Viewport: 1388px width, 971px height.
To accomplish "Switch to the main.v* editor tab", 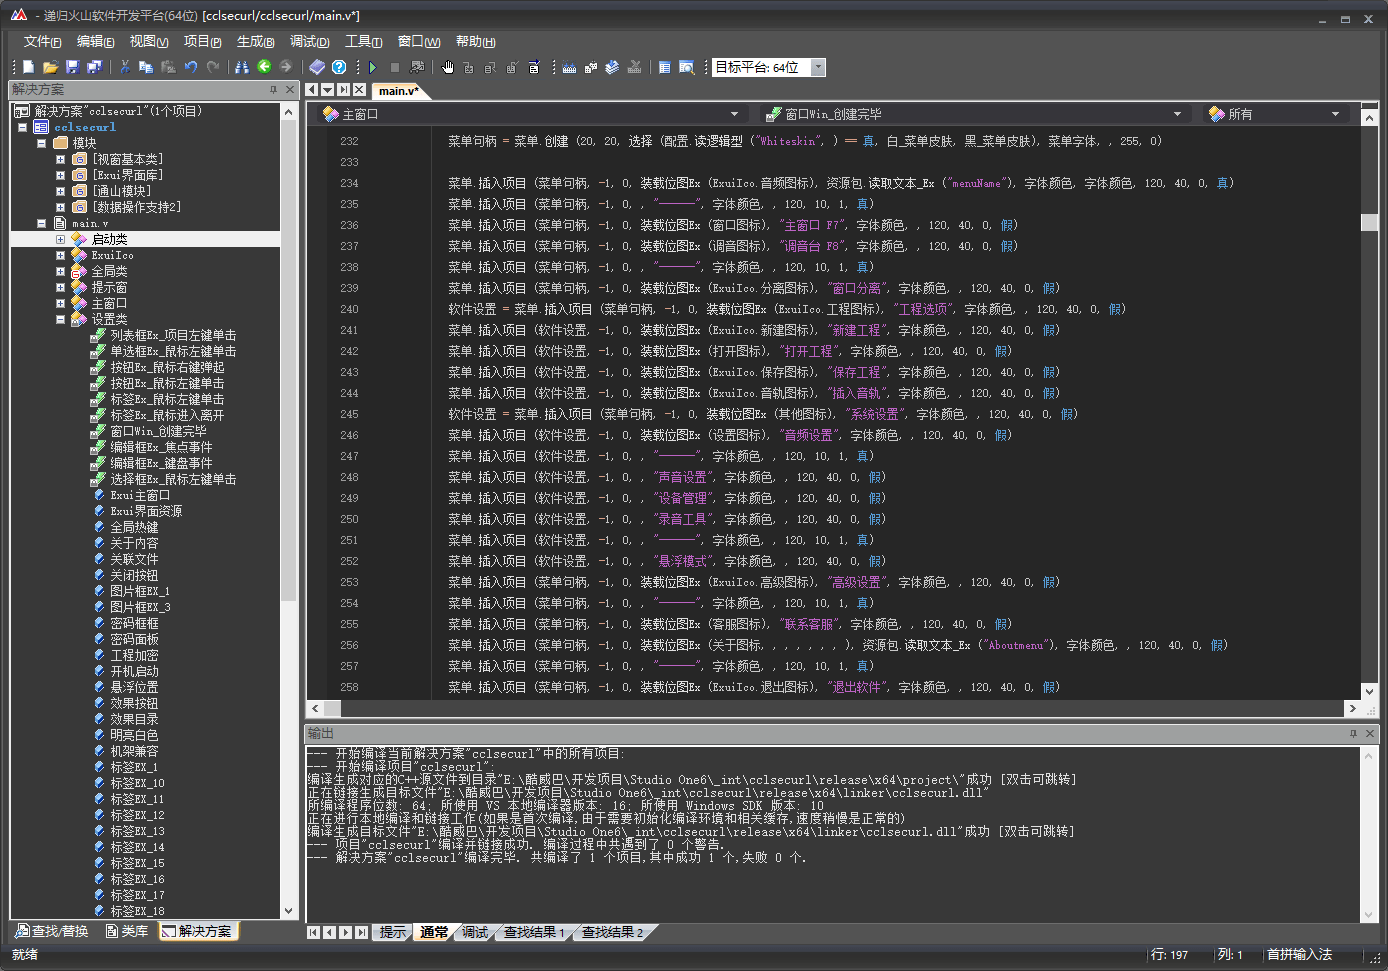I will (x=398, y=90).
